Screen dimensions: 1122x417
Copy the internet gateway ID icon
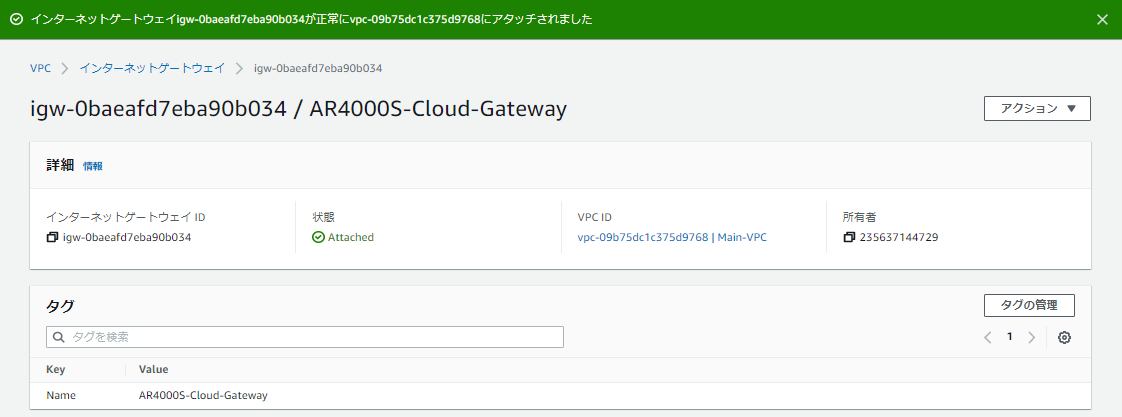53,238
